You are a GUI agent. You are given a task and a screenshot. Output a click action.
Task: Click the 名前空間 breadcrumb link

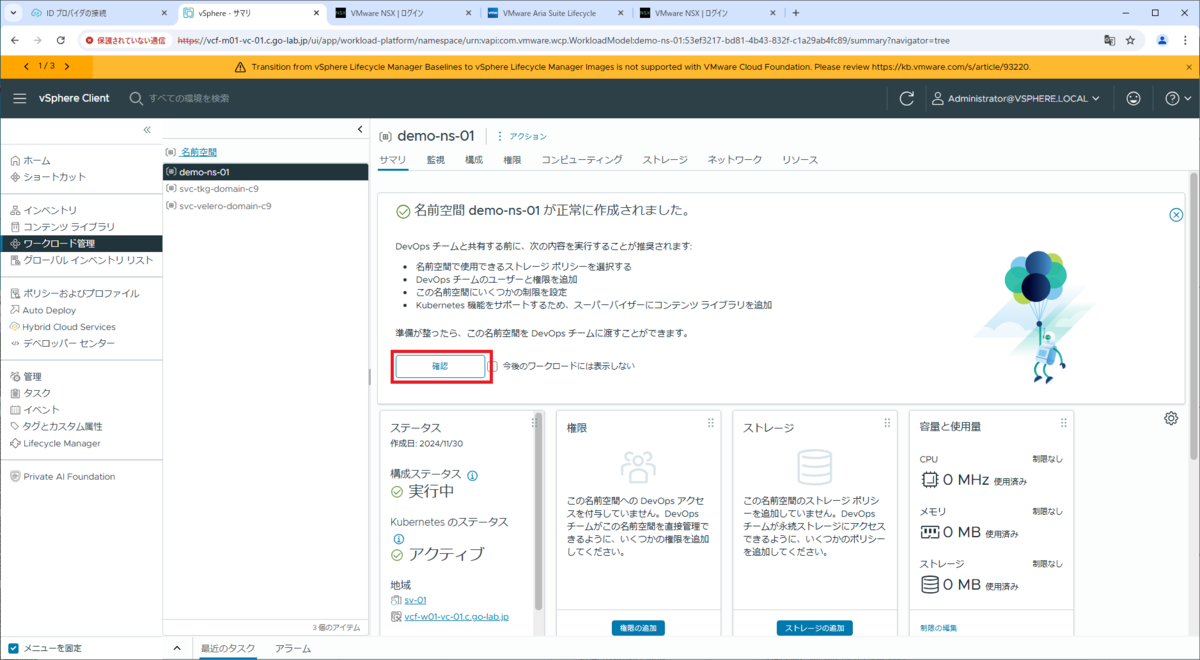198,152
